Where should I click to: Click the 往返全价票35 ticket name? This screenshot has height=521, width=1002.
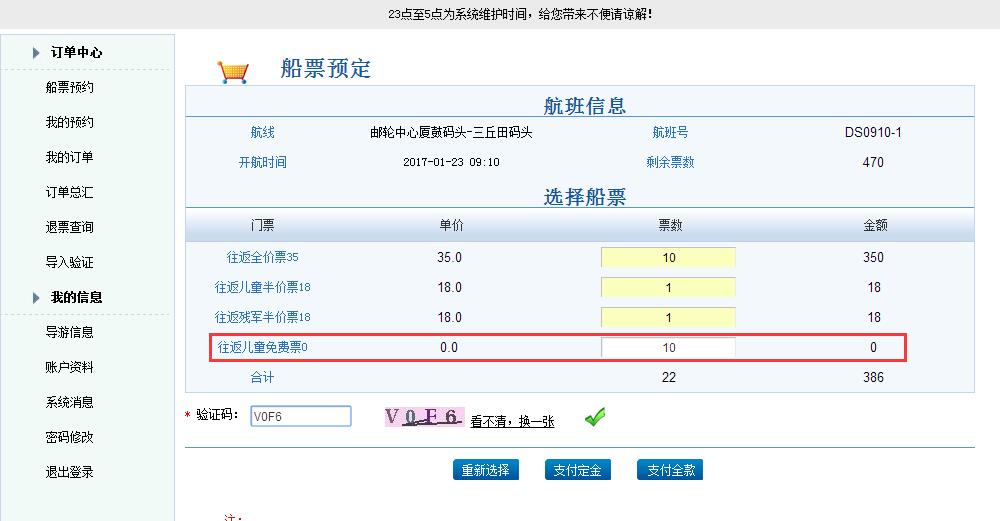click(263, 257)
